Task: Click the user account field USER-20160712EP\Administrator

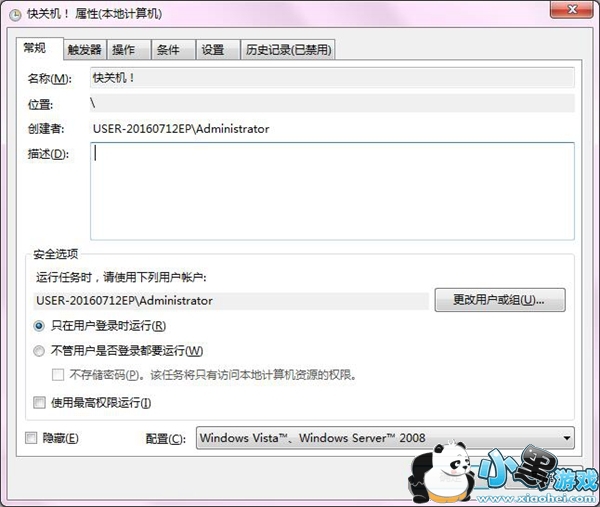Action: tap(231, 301)
